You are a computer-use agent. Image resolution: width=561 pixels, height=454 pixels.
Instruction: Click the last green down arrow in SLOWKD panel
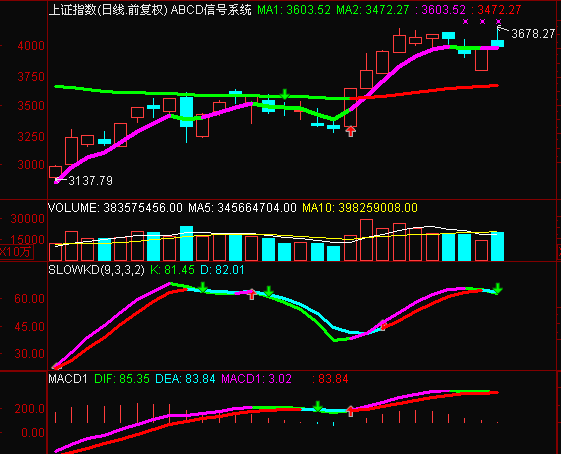[x=498, y=288]
